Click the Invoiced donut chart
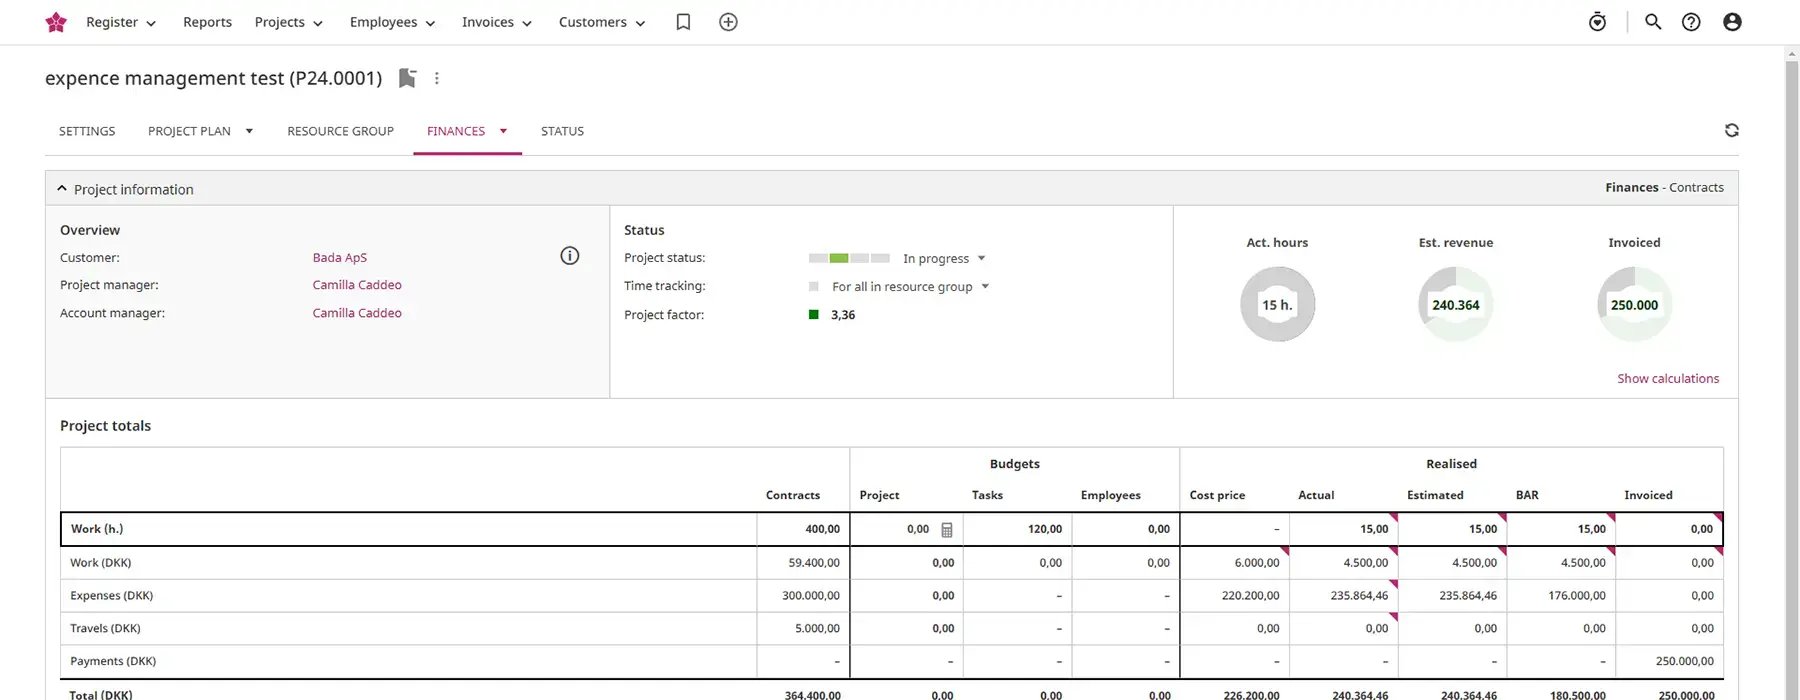Screen dimensions: 1800x700 tap(1634, 304)
